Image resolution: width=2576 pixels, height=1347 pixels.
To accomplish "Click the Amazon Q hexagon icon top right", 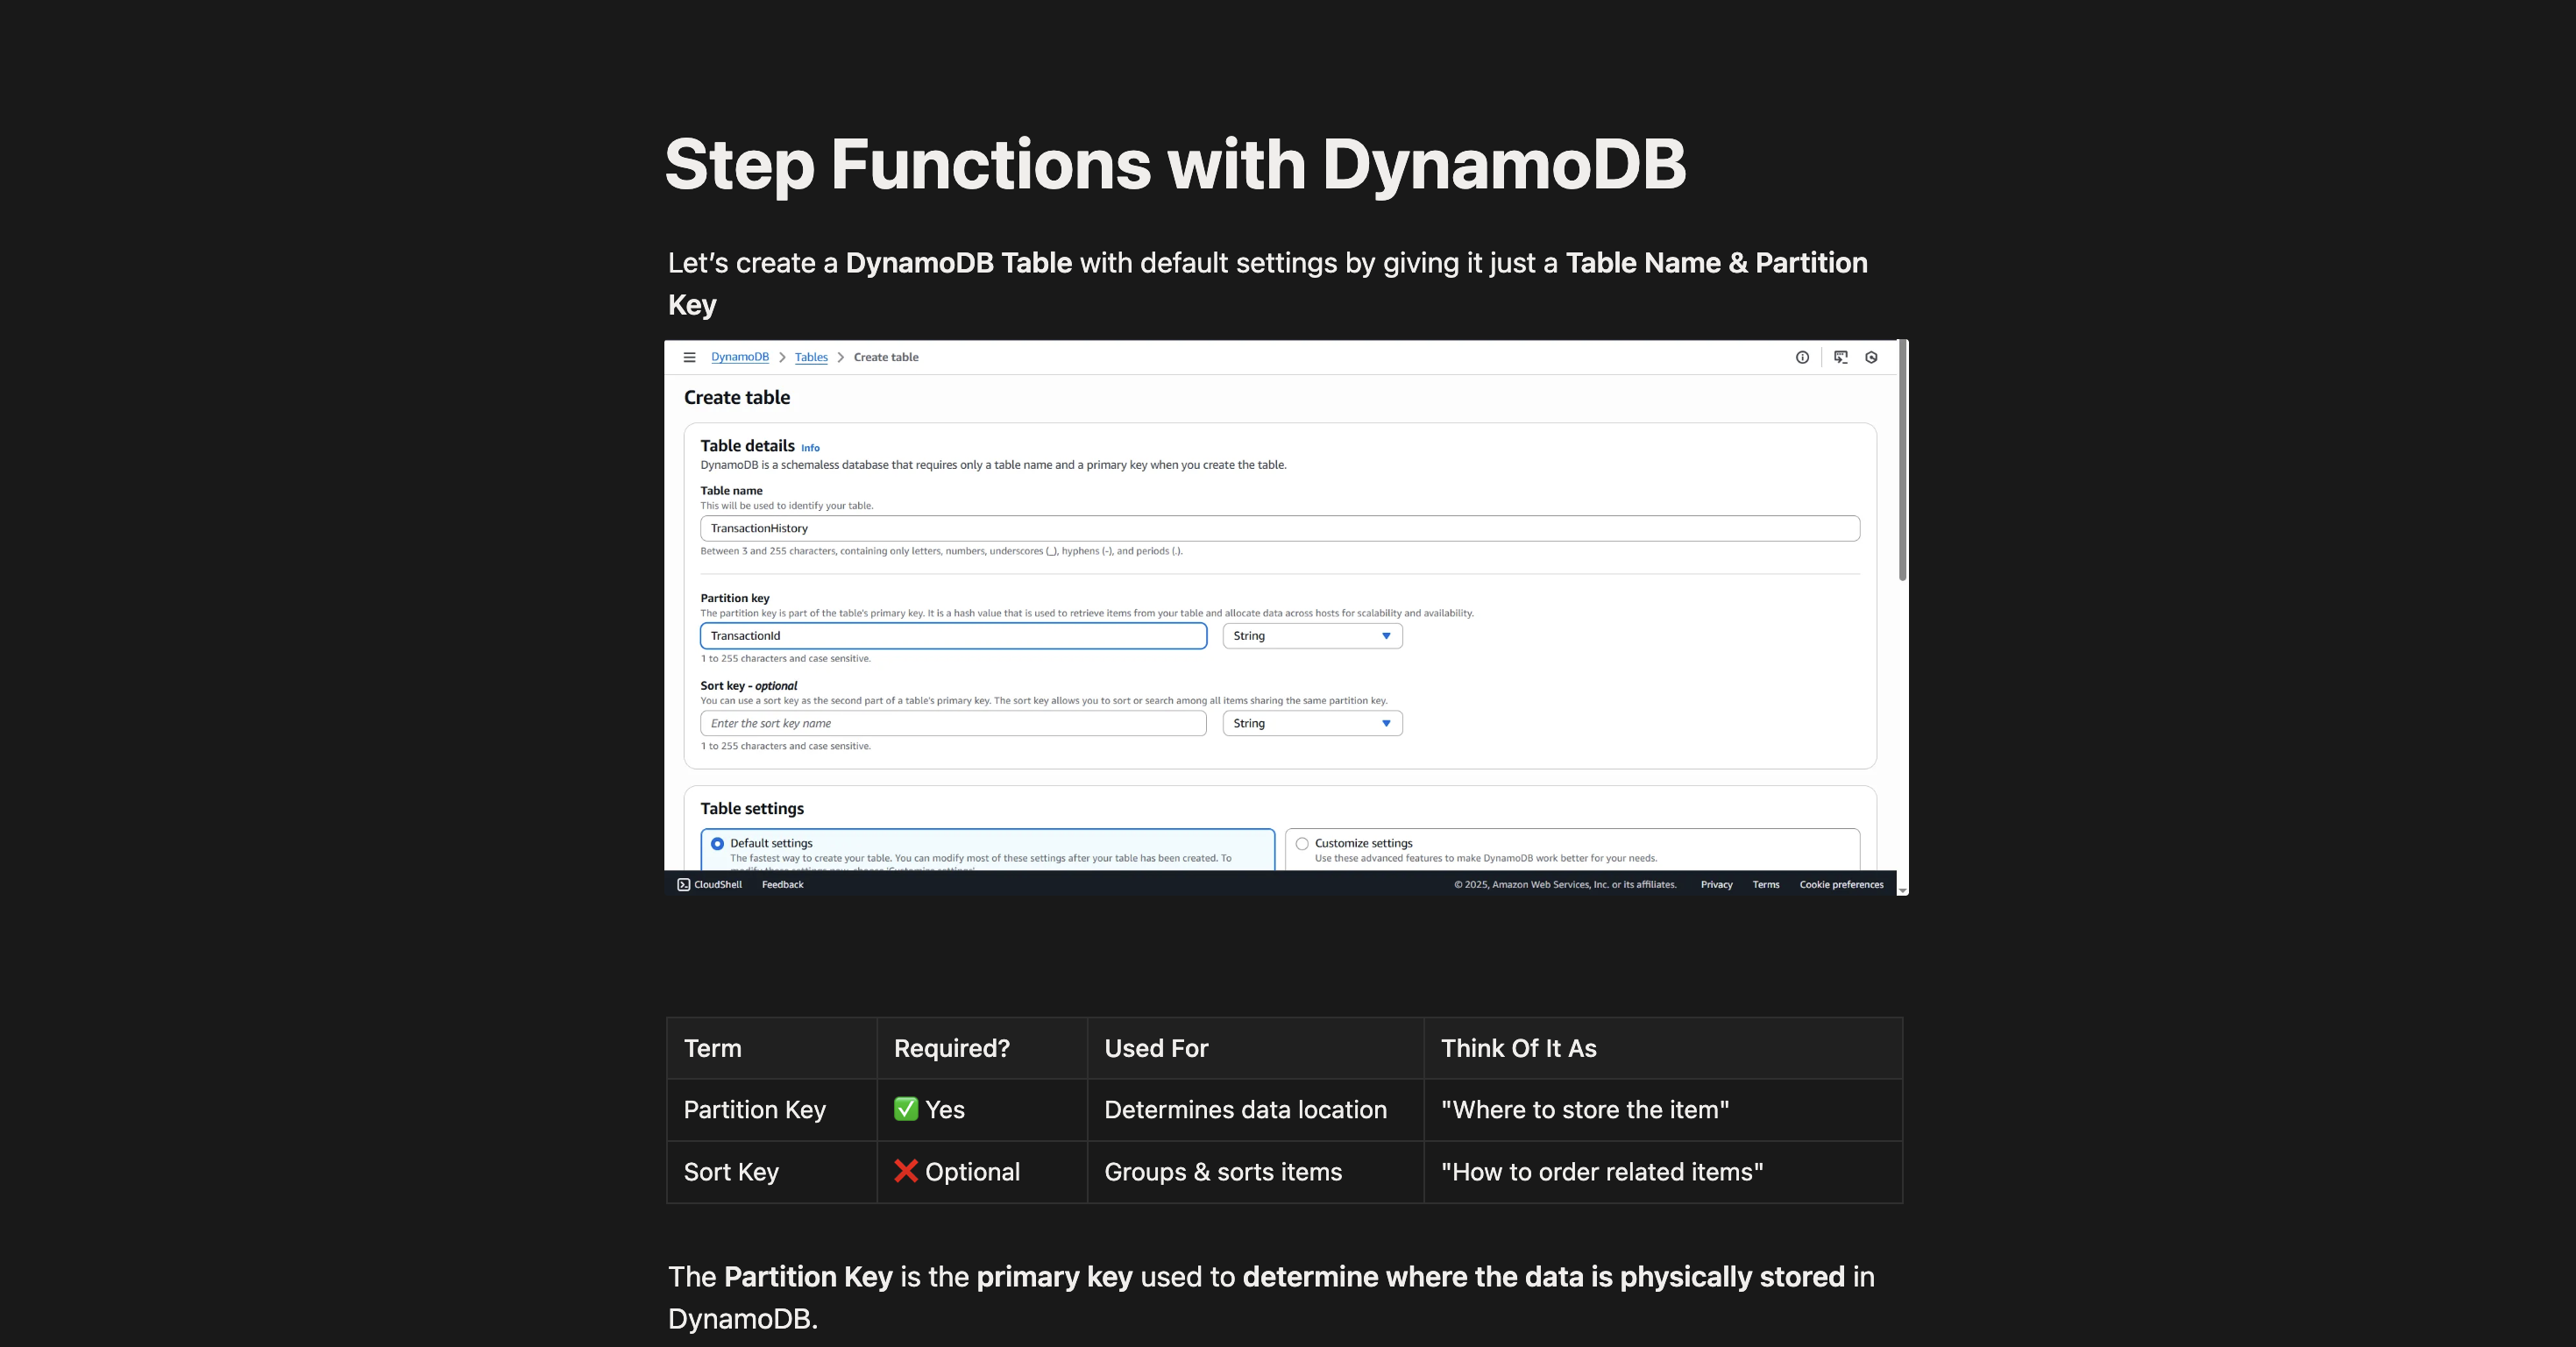I will 1871,357.
